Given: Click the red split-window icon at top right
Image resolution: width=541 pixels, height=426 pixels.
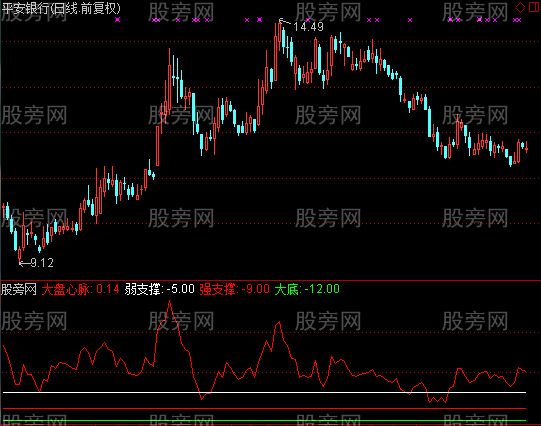Looking at the screenshot, I should (x=534, y=7).
